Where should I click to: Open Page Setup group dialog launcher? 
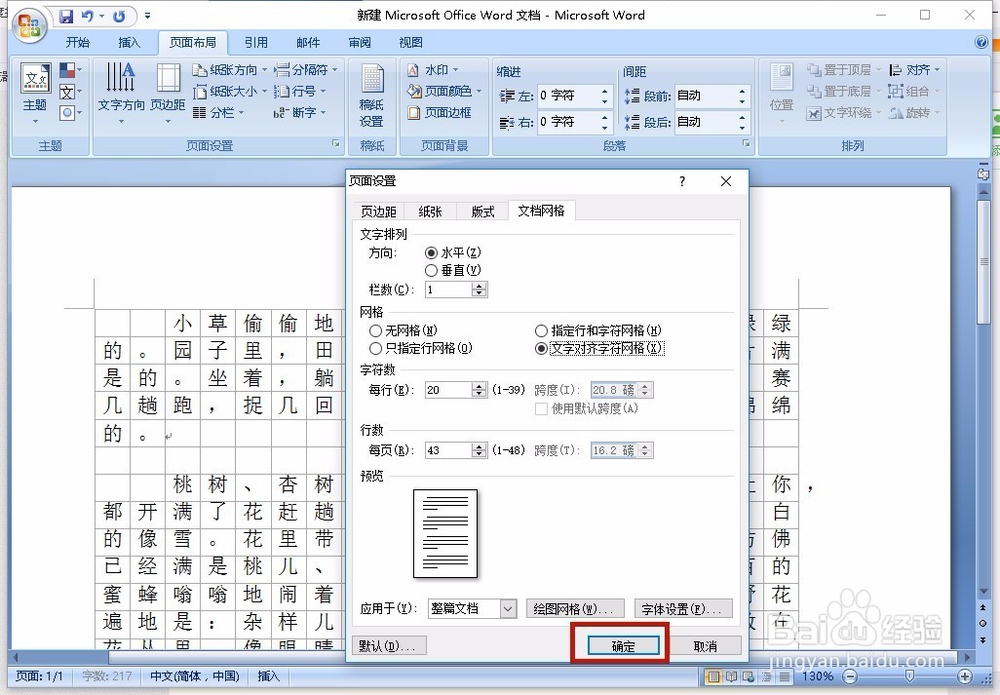[335, 144]
